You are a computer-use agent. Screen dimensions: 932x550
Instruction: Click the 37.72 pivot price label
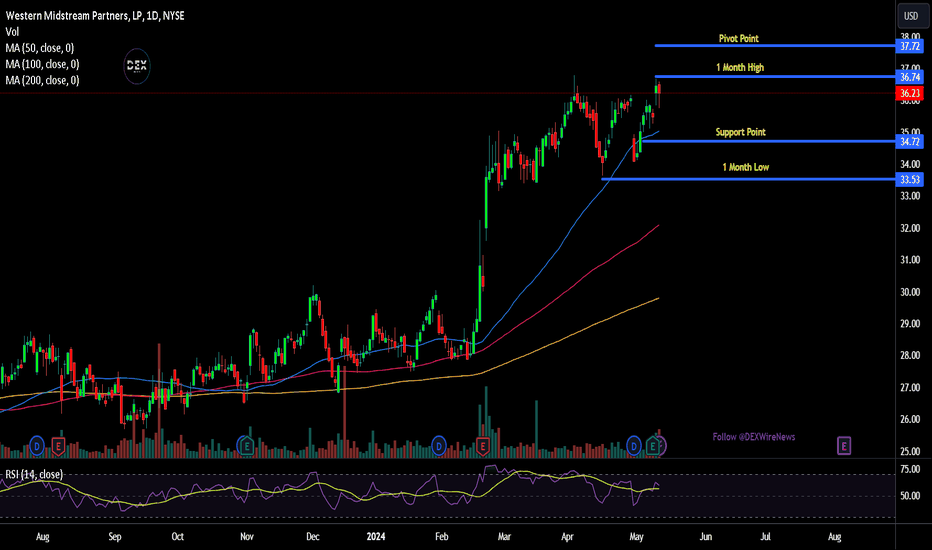909,46
